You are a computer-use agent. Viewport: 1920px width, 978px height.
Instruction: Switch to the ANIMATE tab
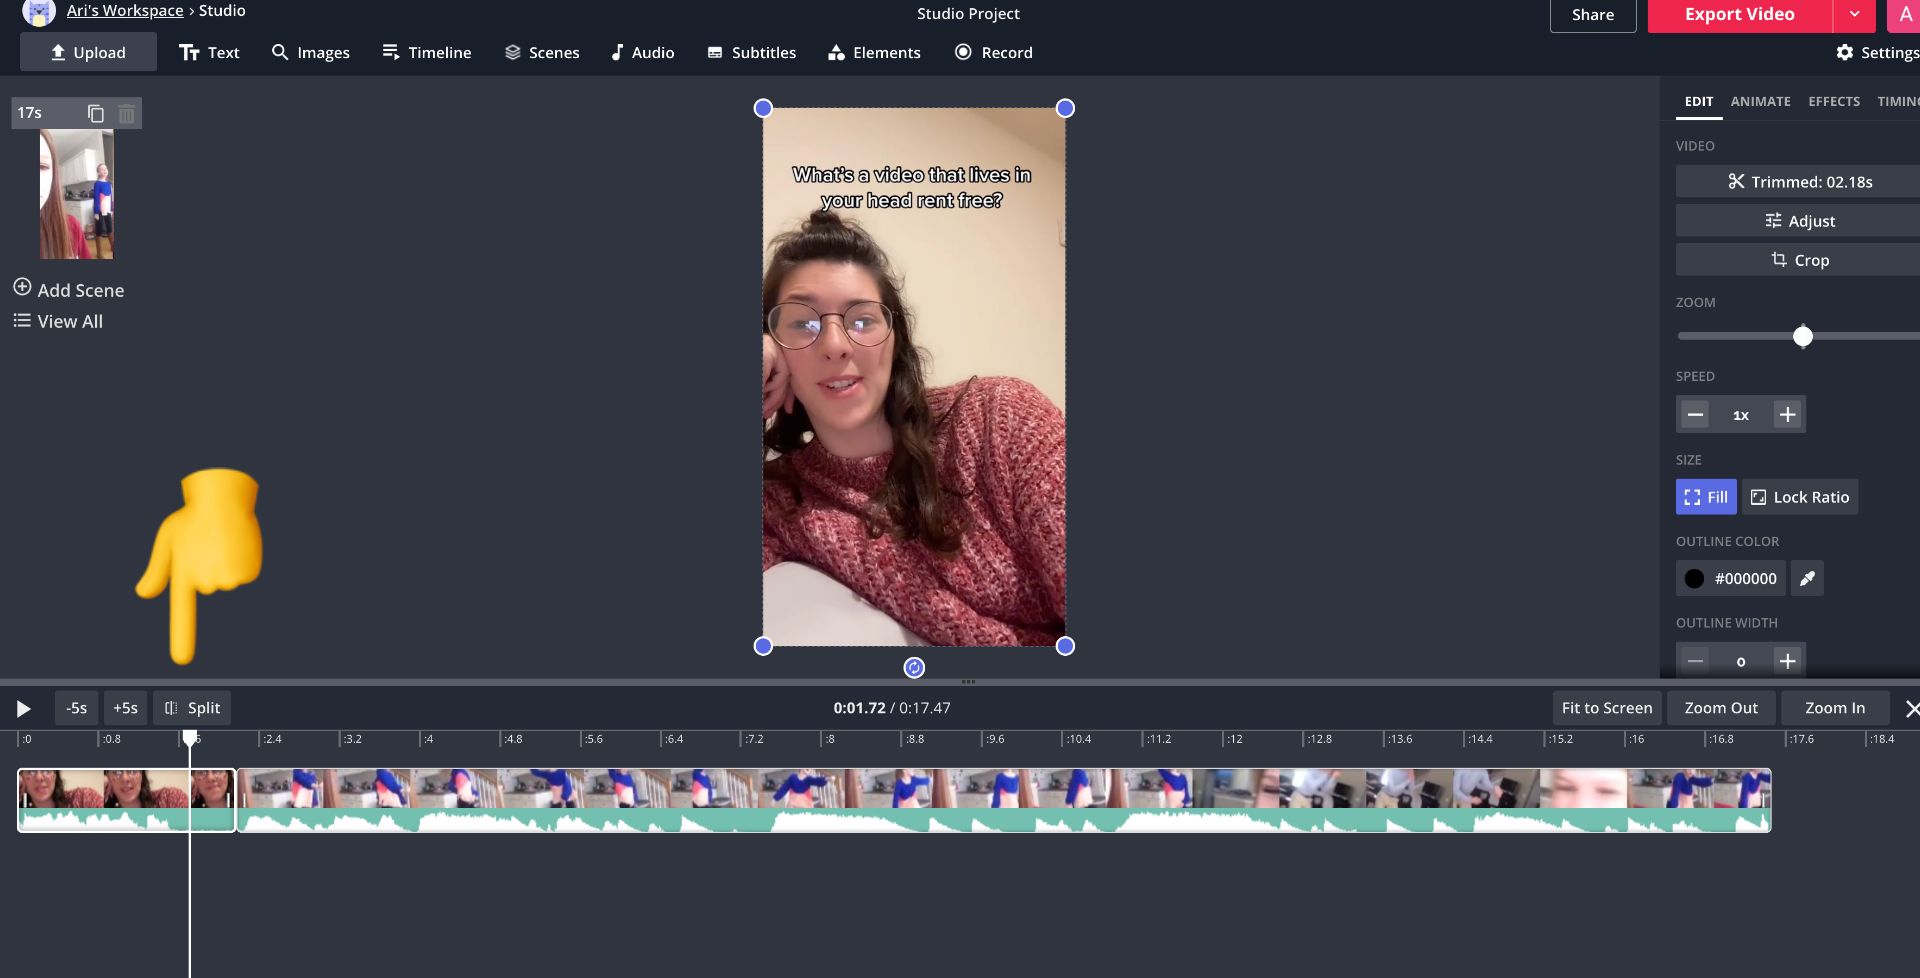(1761, 101)
